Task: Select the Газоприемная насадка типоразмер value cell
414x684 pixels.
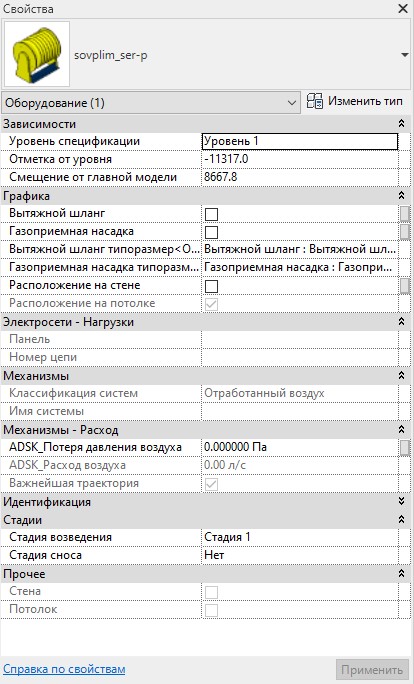Action: pos(300,267)
